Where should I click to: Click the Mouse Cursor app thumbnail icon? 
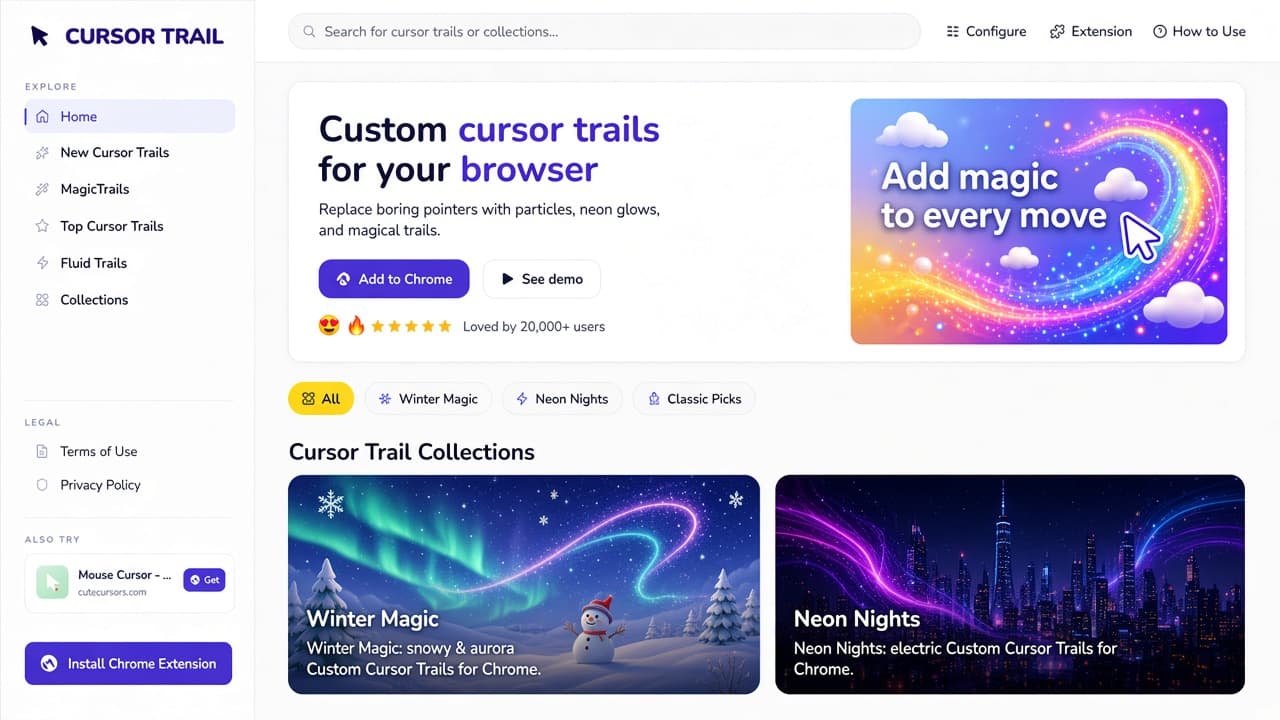(x=52, y=582)
